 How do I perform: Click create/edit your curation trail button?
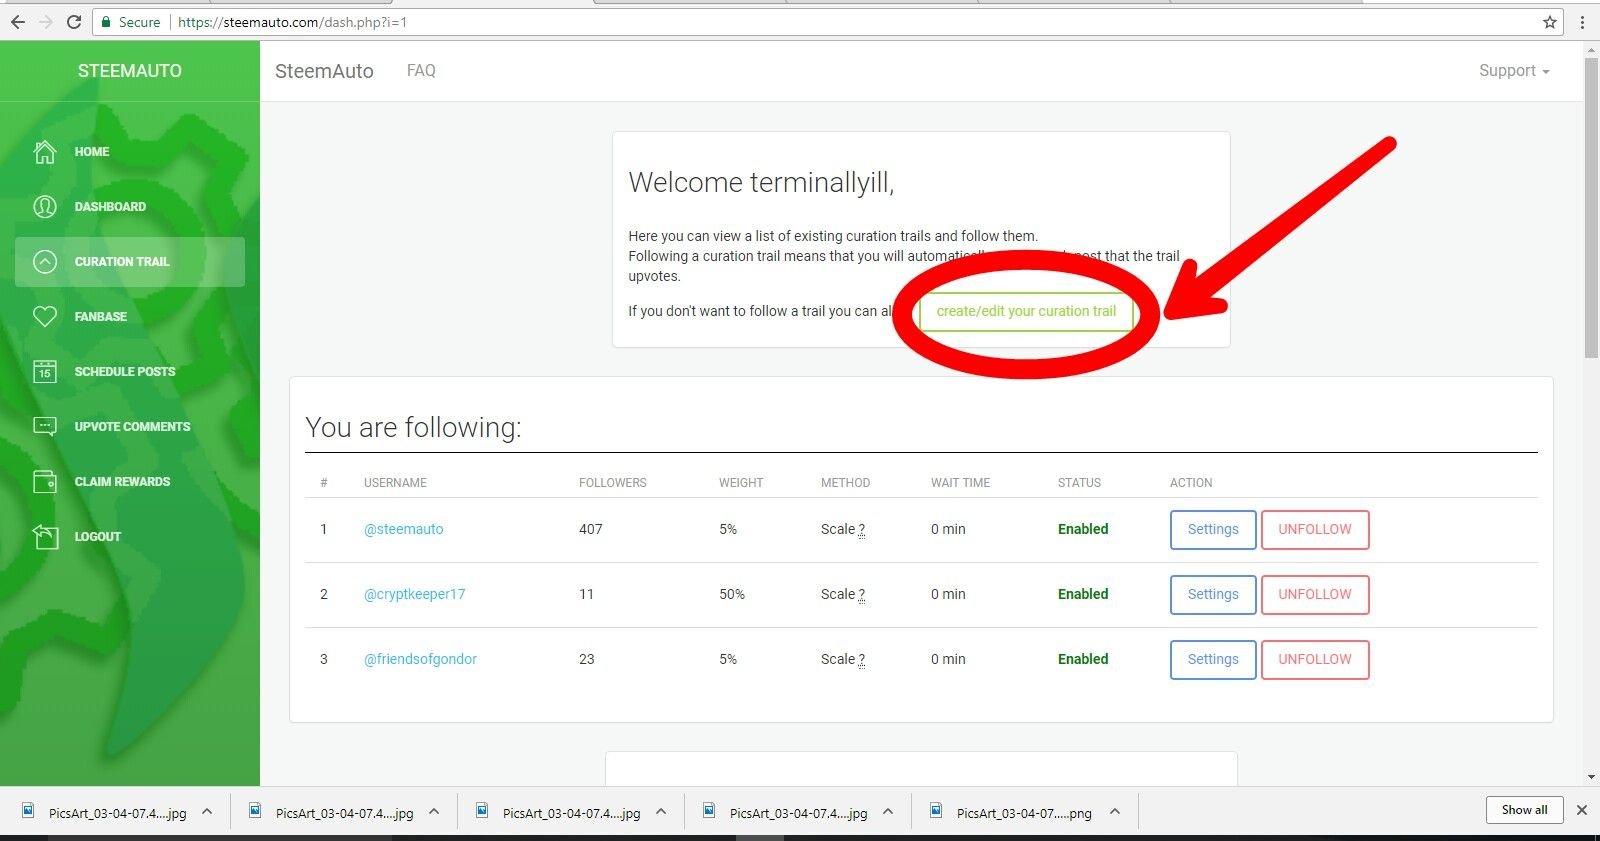click(1026, 311)
